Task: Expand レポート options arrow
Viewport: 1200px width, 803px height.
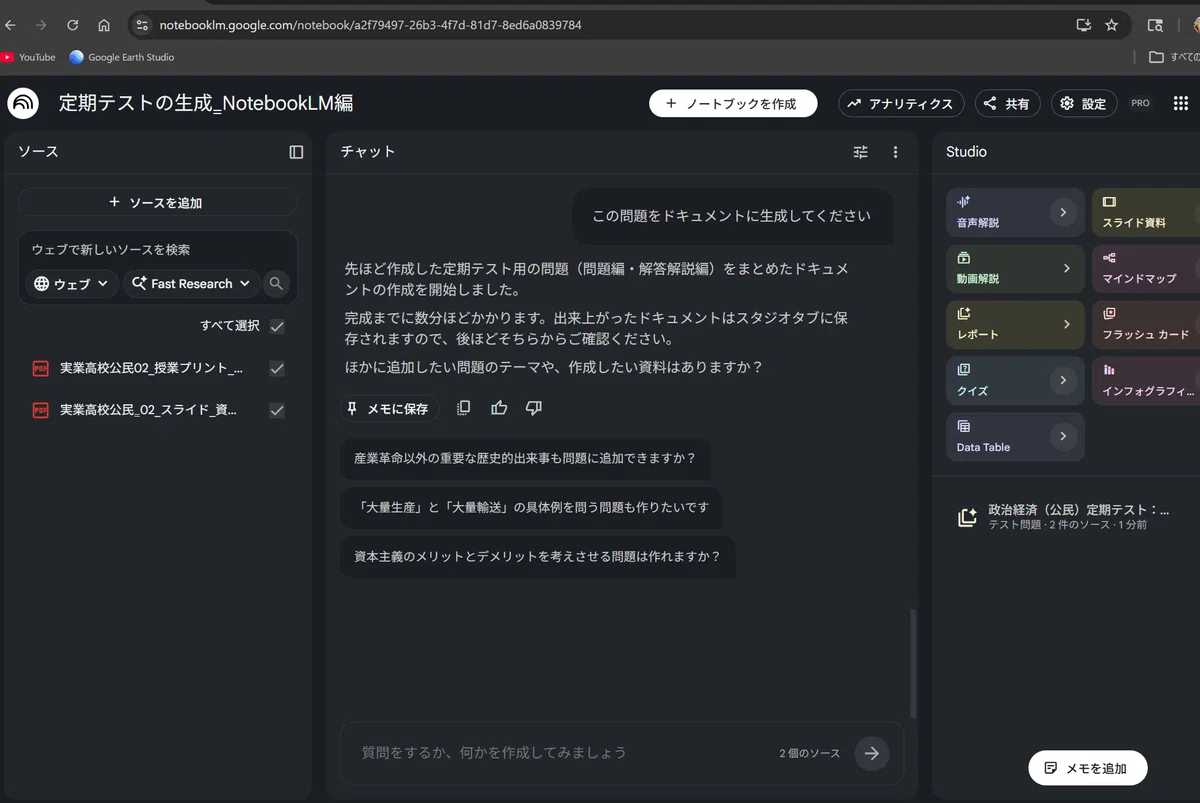Action: pos(1066,324)
